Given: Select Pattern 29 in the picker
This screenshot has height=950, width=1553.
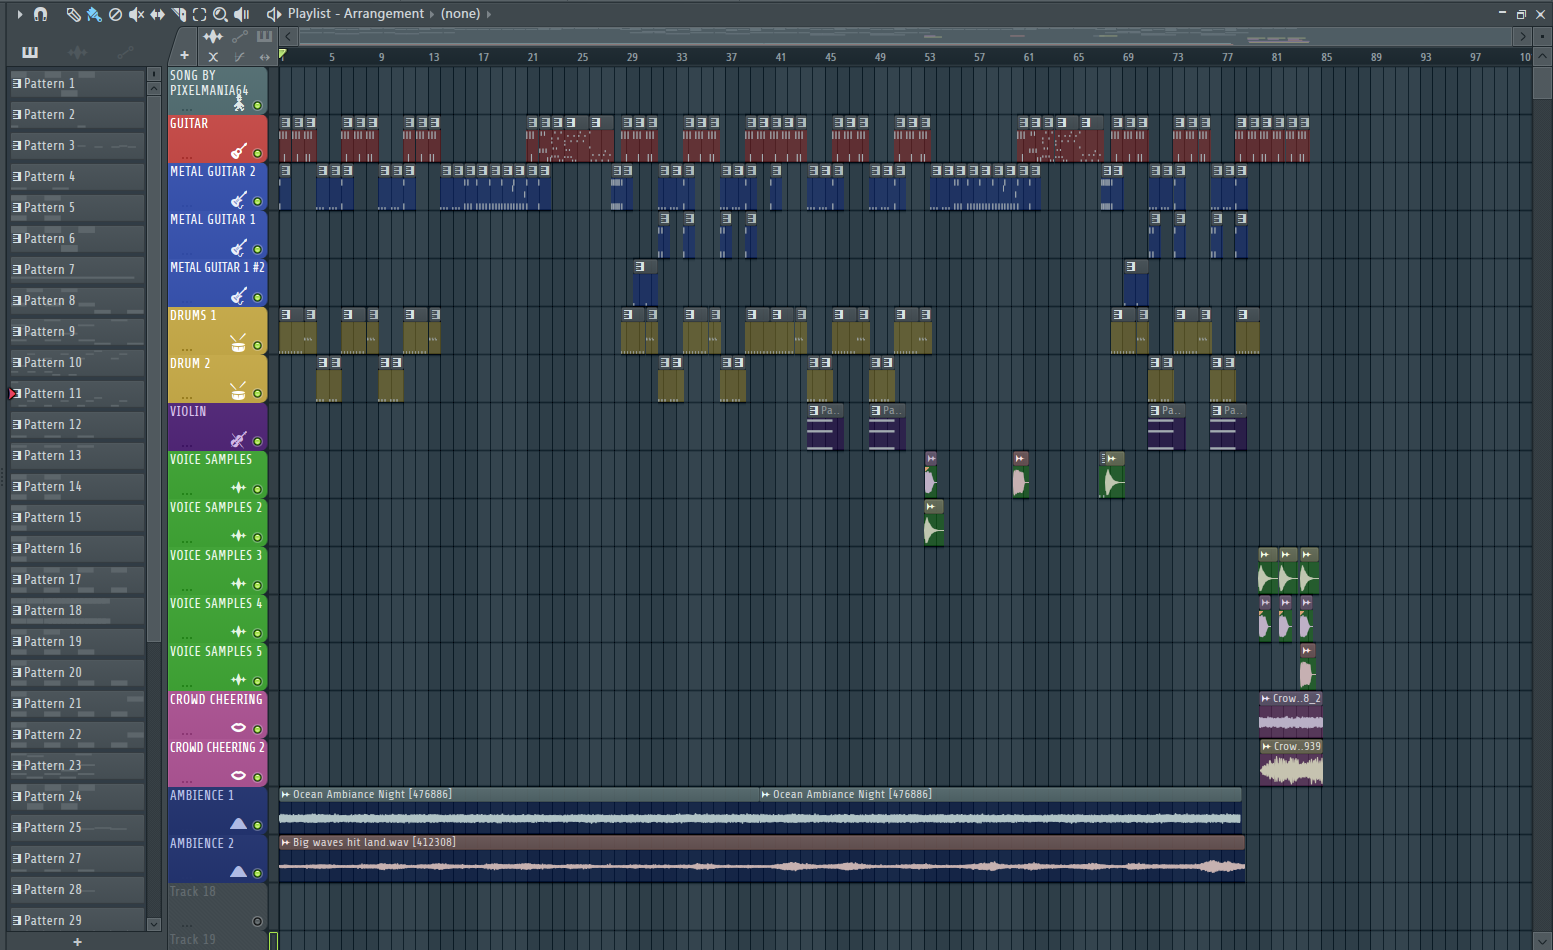Looking at the screenshot, I should [77, 921].
